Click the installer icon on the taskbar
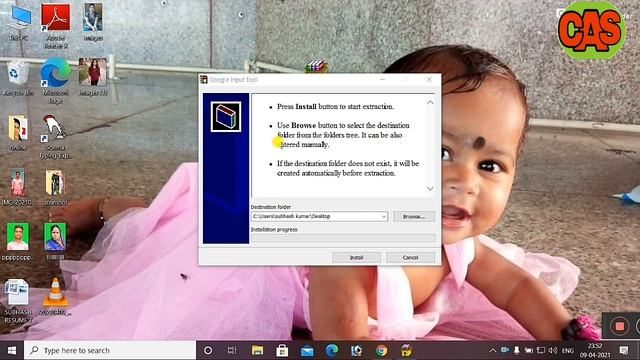The width and height of the screenshot is (640, 360). (x=406, y=350)
